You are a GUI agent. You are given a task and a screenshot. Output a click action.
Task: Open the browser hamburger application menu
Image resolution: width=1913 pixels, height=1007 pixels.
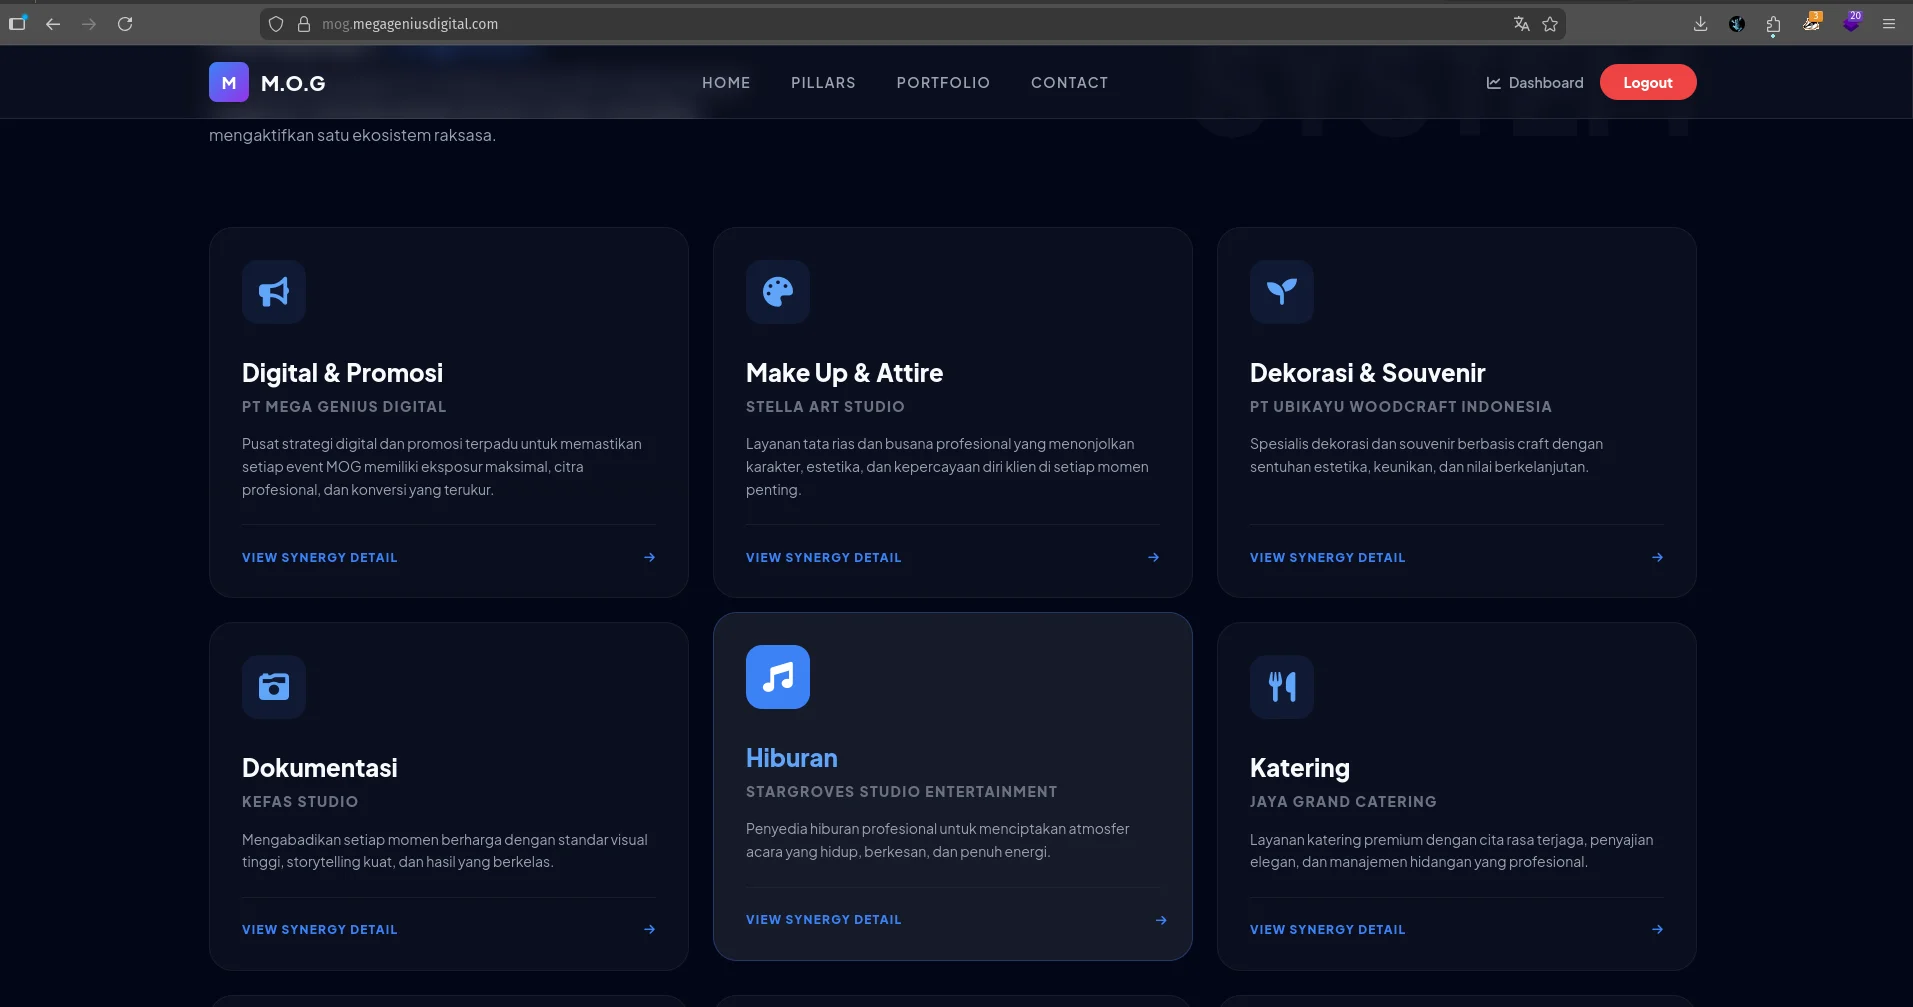pyautogui.click(x=1889, y=24)
